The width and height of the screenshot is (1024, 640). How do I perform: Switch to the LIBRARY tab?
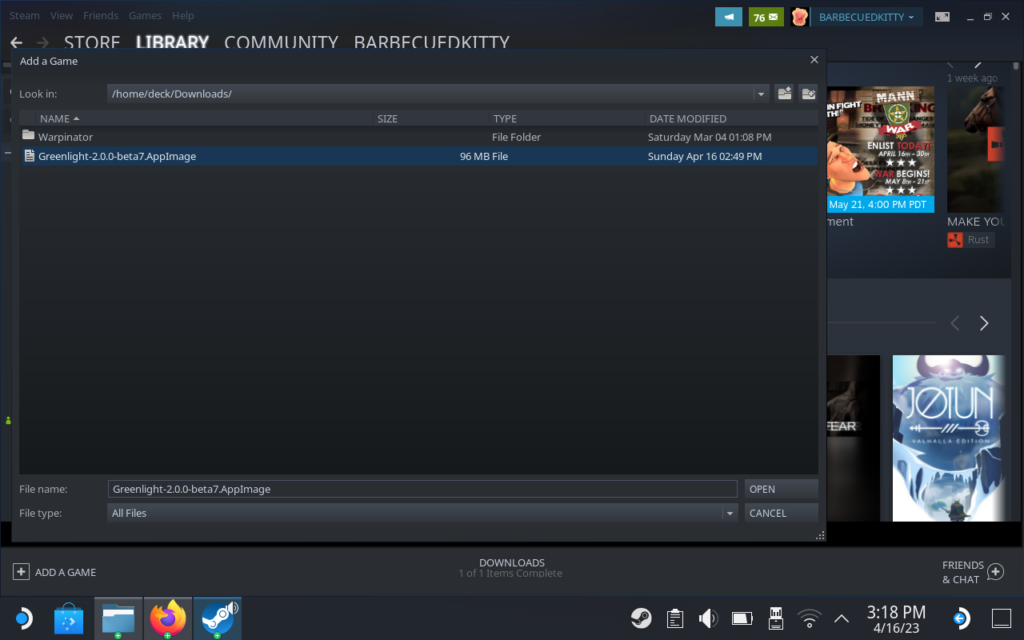pyautogui.click(x=172, y=42)
